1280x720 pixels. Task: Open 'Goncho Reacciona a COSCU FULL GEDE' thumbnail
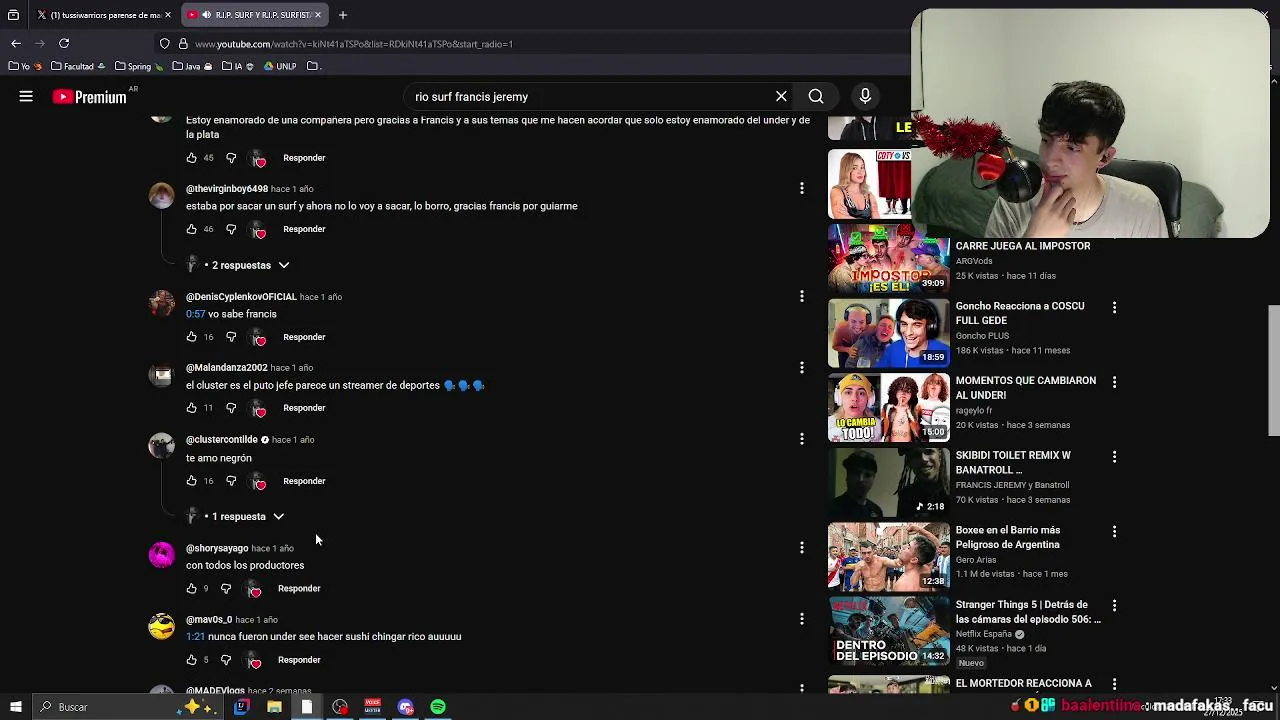(888, 333)
